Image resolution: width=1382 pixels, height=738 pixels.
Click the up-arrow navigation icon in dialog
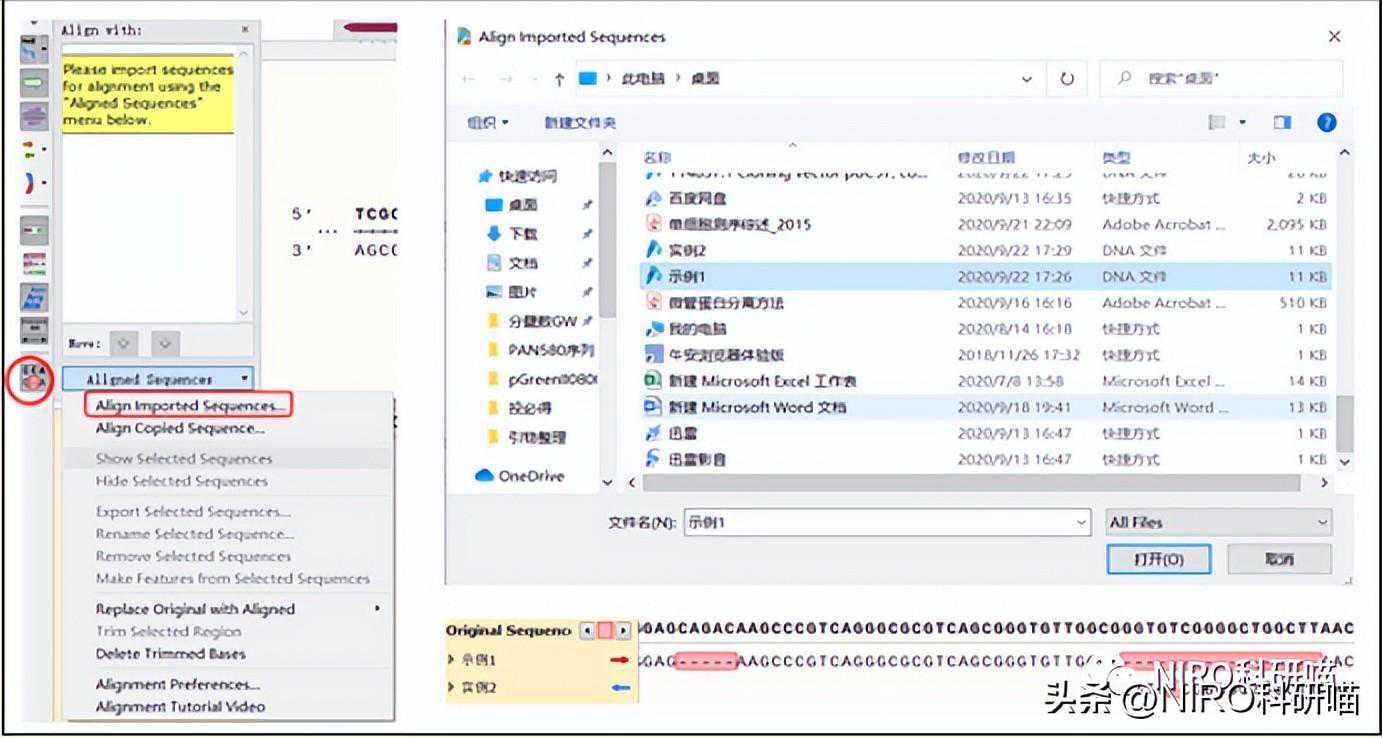click(x=559, y=78)
